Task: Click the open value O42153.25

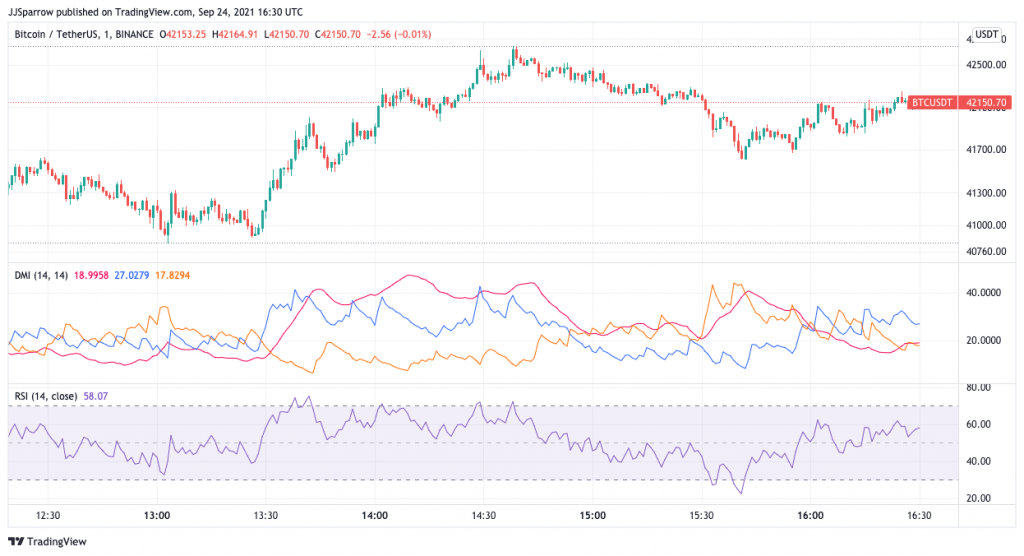Action: 182,35
